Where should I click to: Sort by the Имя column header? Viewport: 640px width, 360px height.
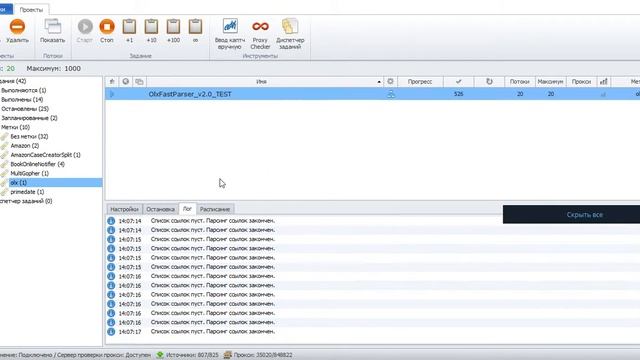pyautogui.click(x=261, y=82)
